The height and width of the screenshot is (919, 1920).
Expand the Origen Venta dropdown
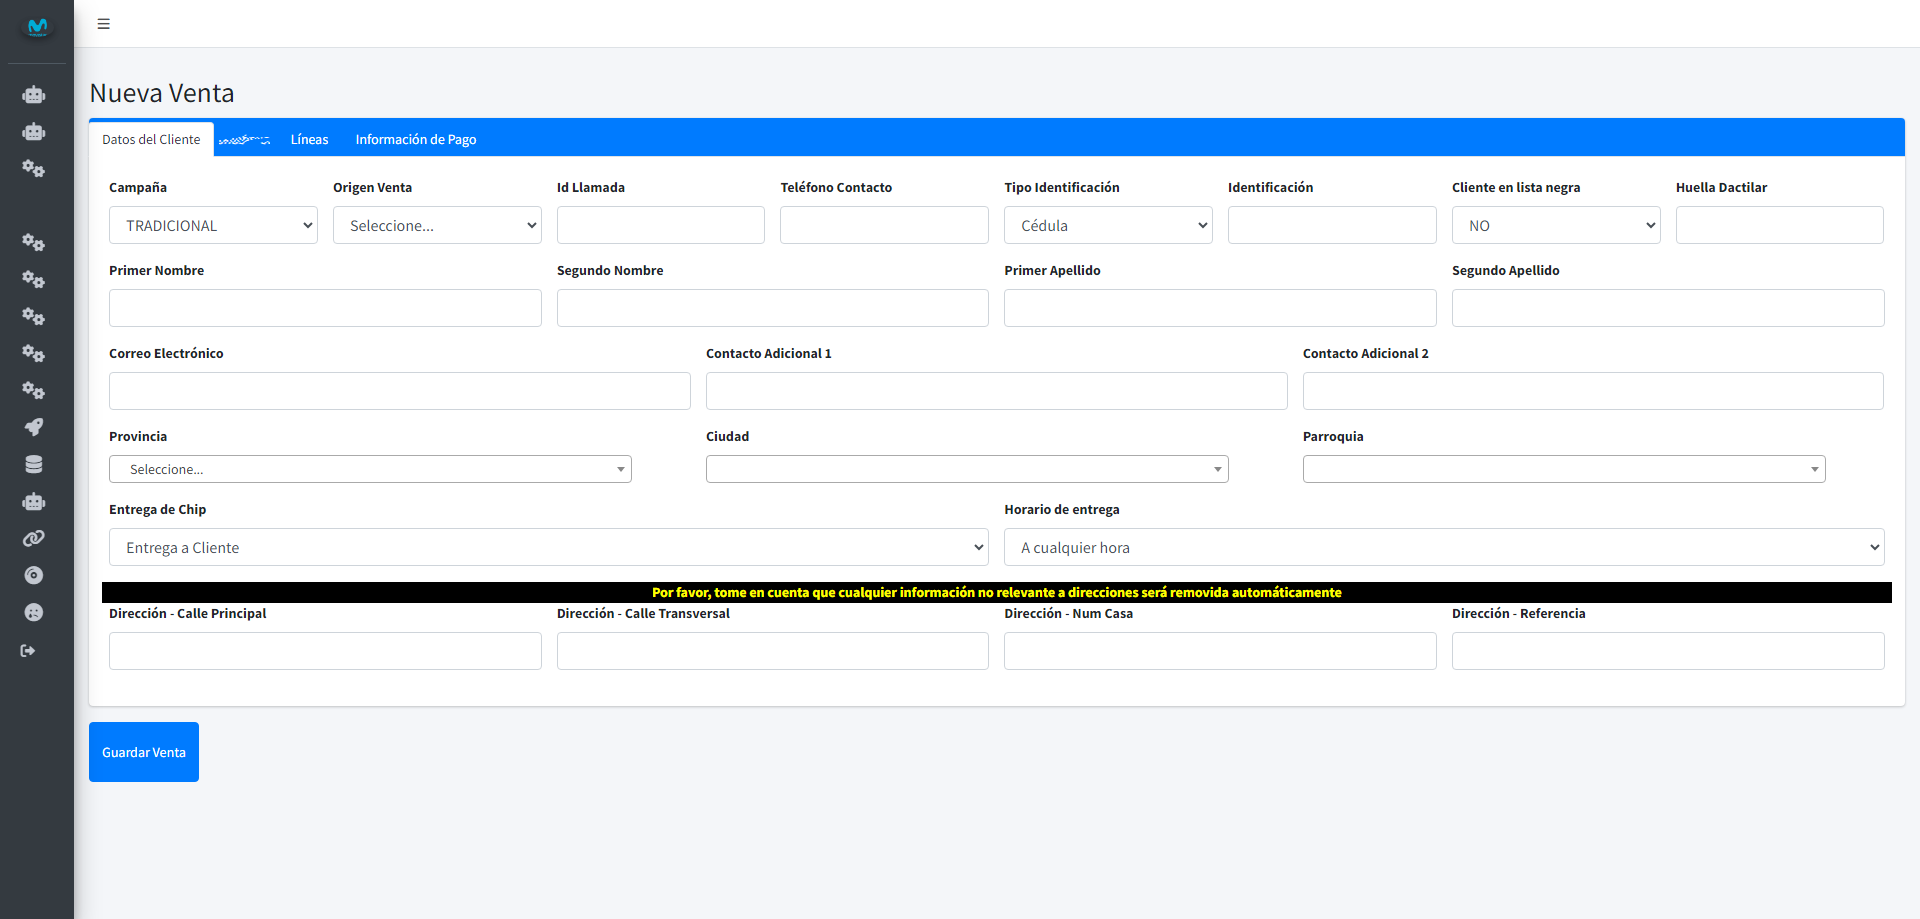pyautogui.click(x=437, y=225)
